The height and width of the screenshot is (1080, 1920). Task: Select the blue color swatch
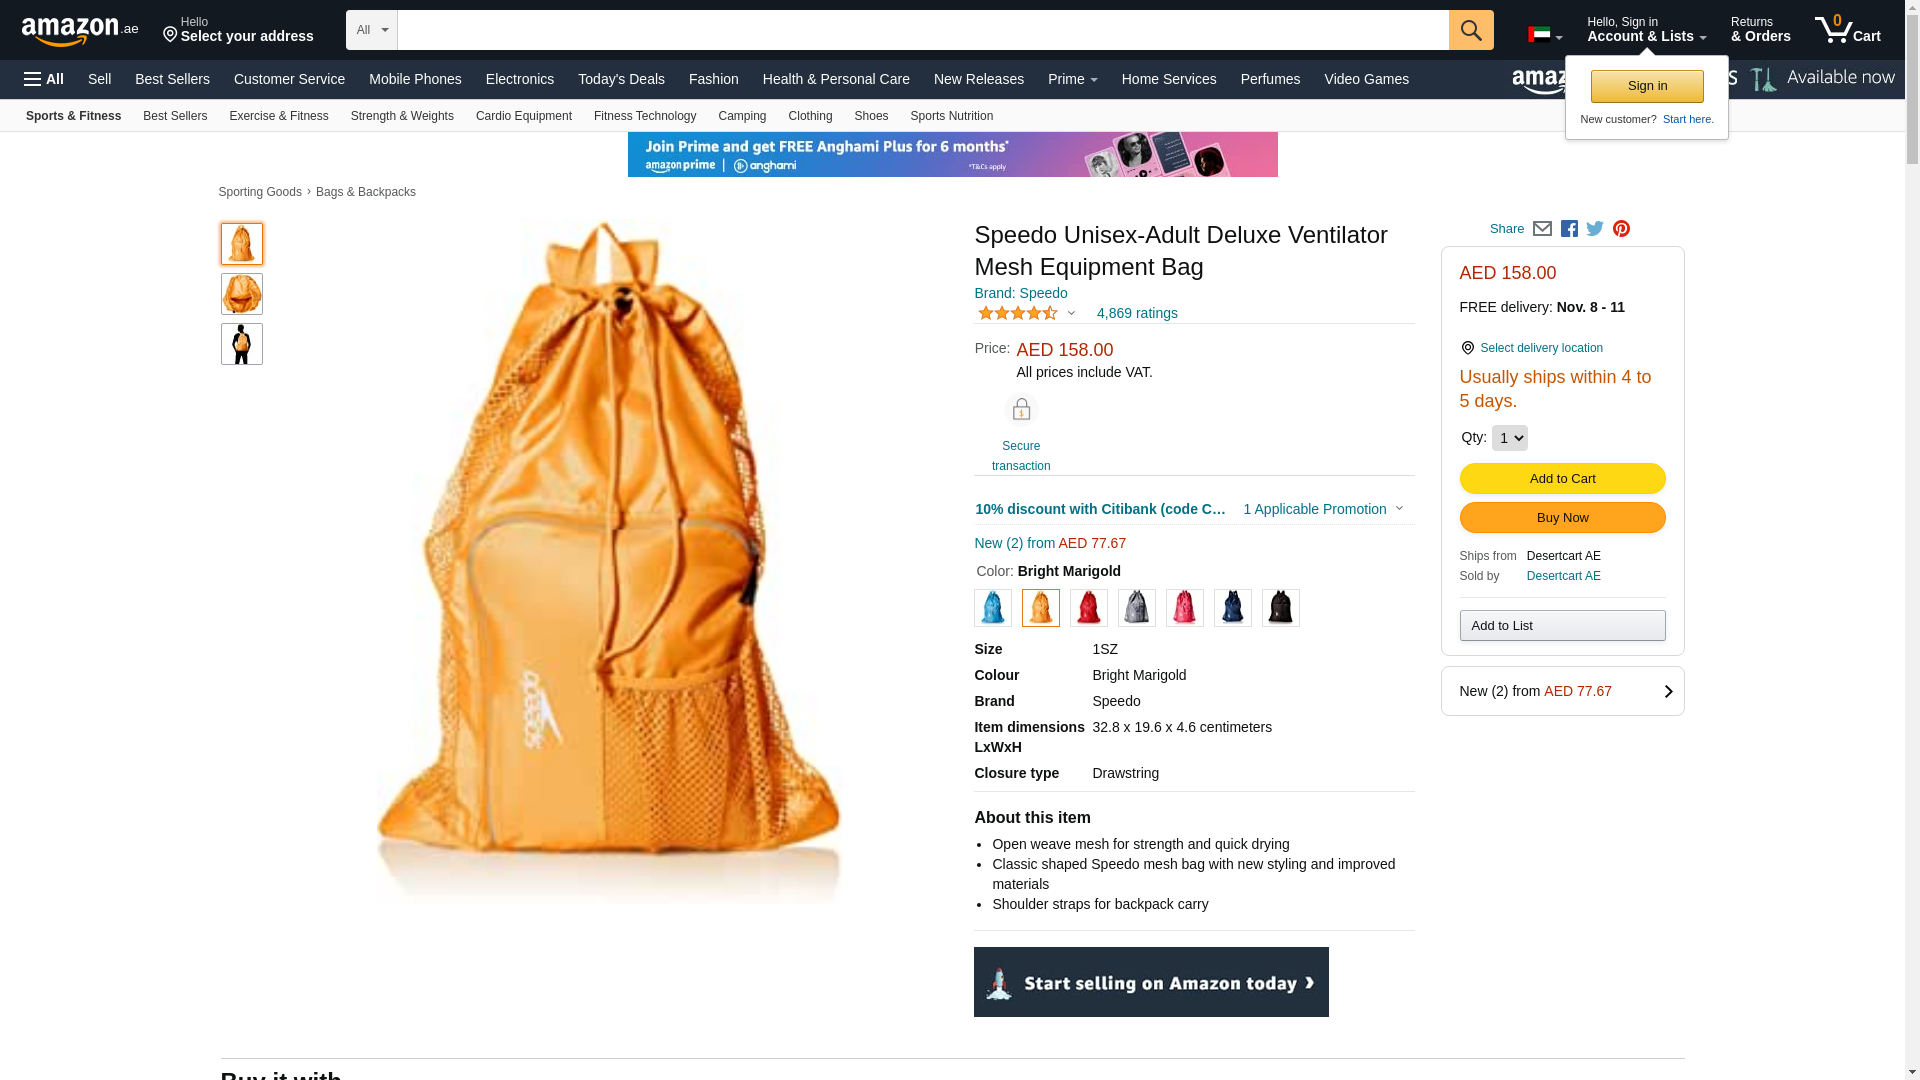(x=992, y=608)
